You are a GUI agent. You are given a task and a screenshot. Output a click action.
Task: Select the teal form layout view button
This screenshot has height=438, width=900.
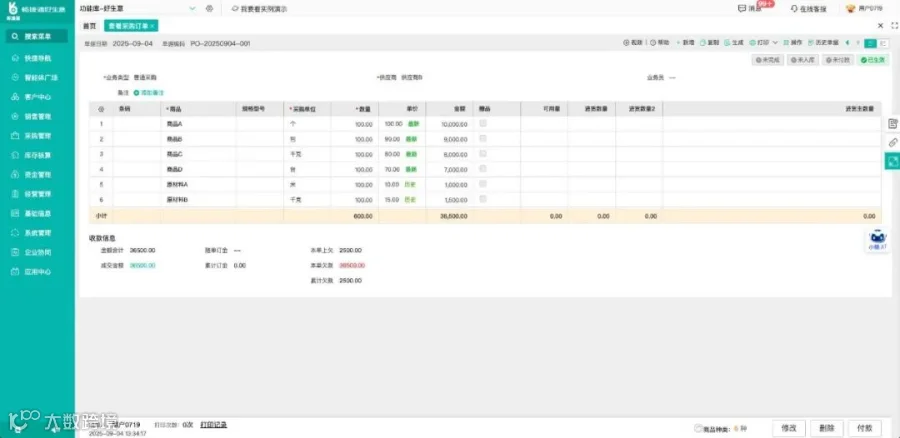[870, 43]
